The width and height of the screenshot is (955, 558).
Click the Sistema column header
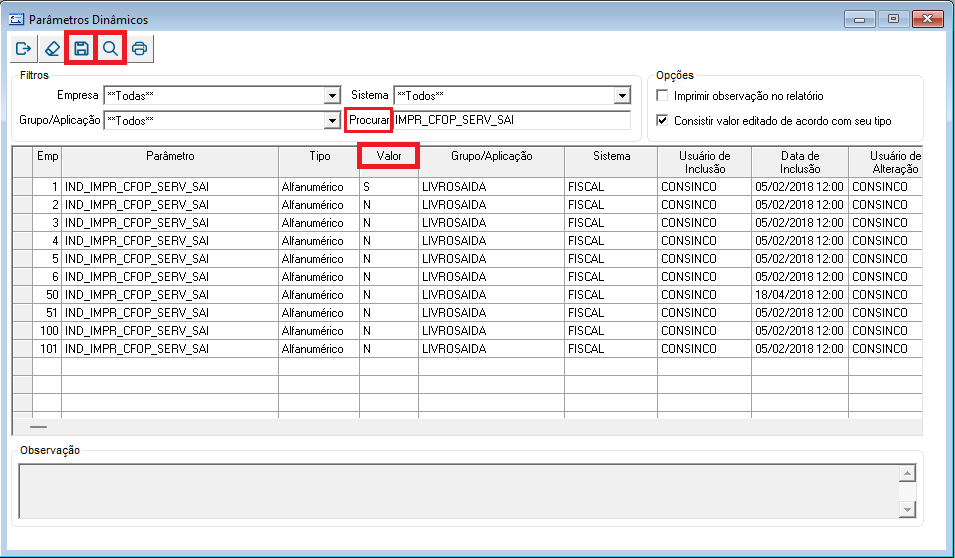(x=611, y=162)
